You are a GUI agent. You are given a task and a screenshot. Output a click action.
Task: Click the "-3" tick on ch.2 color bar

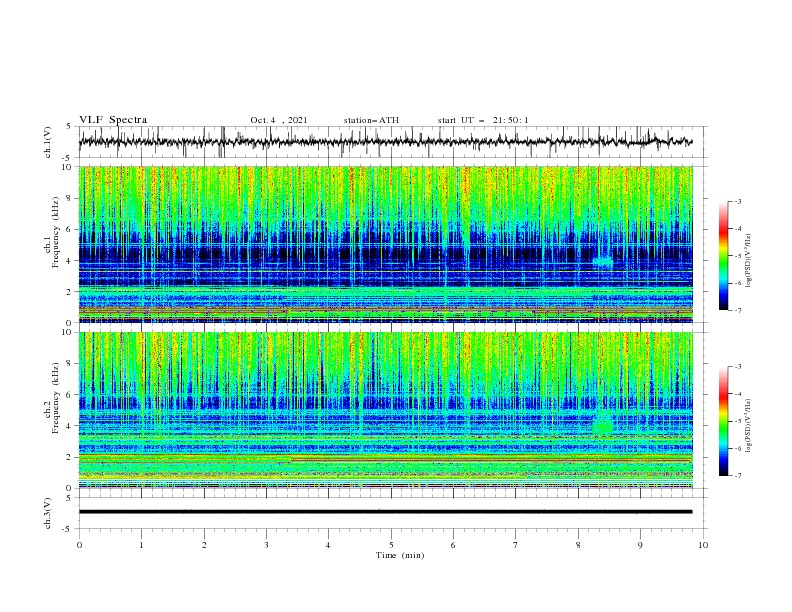738,367
